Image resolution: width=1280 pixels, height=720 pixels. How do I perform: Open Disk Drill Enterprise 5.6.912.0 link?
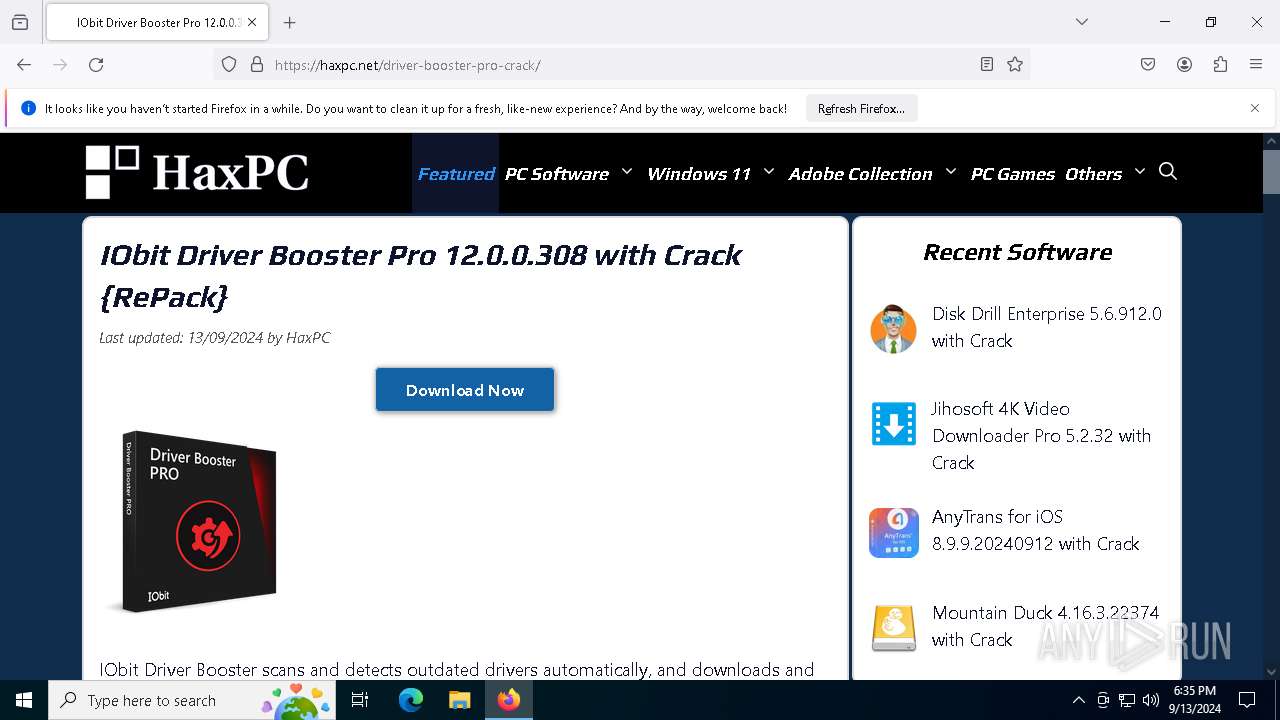click(x=1046, y=327)
